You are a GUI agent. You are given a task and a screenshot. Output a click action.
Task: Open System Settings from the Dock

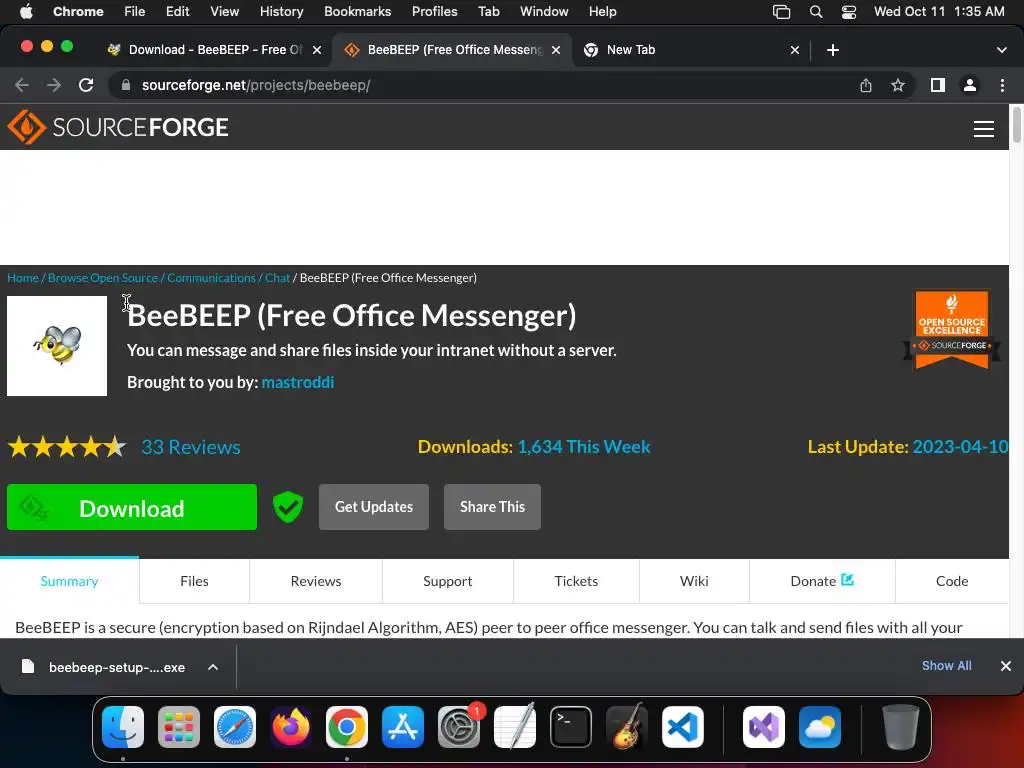(459, 727)
